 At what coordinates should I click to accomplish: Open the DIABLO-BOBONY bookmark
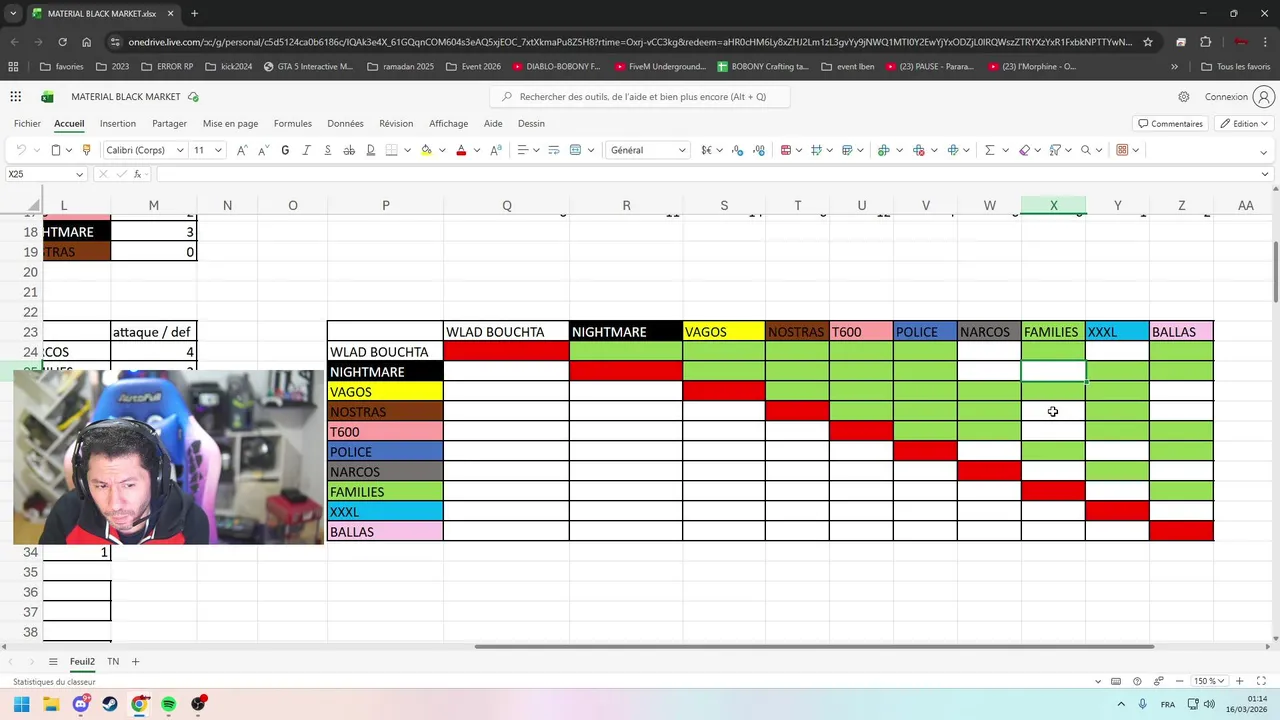click(x=556, y=67)
